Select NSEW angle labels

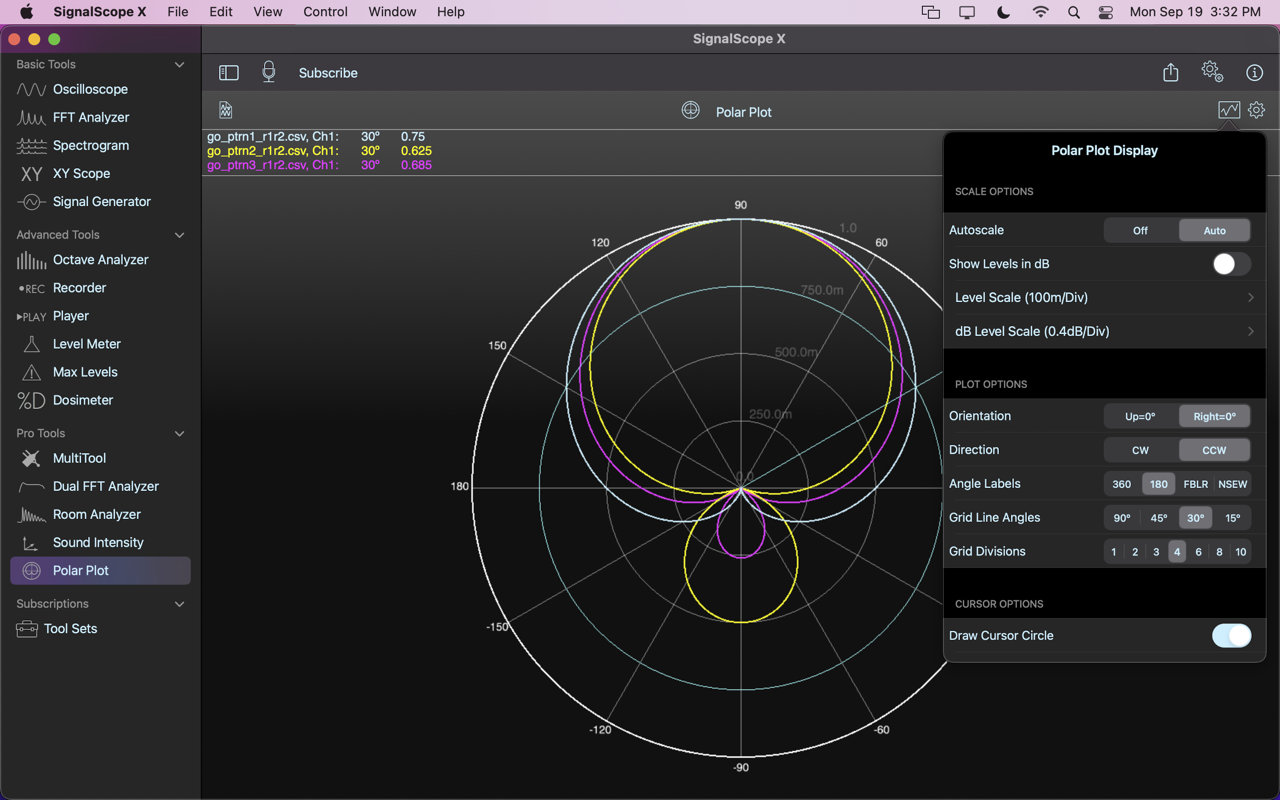click(1233, 484)
